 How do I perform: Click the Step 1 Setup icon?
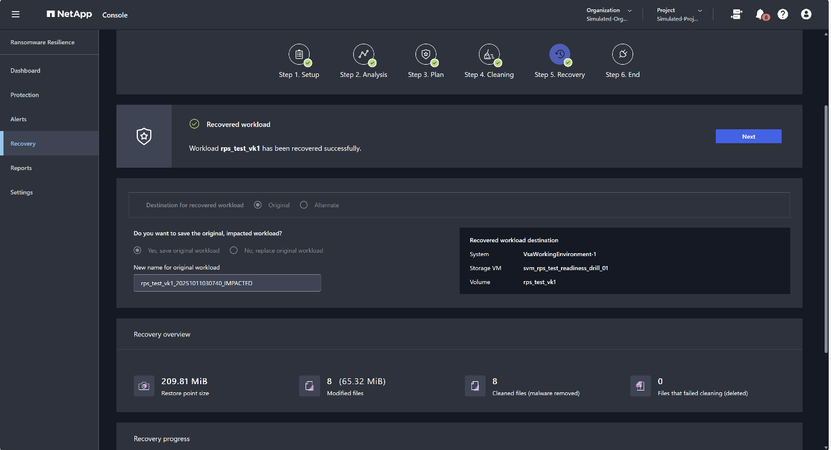click(x=299, y=55)
